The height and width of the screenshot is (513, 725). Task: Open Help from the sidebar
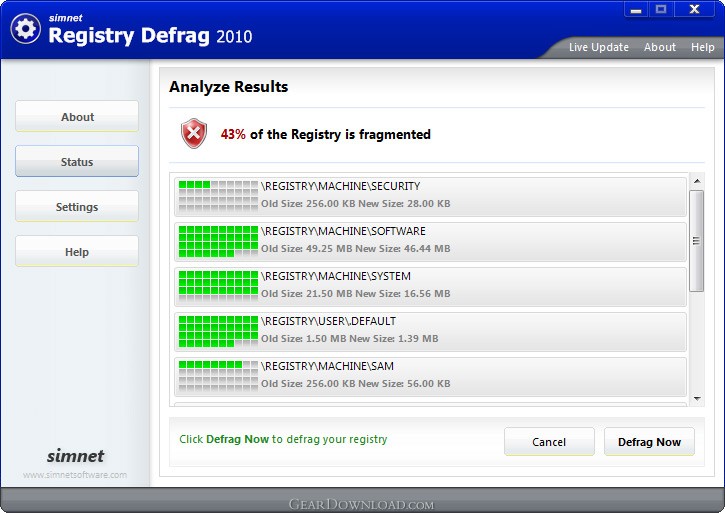pyautogui.click(x=77, y=252)
